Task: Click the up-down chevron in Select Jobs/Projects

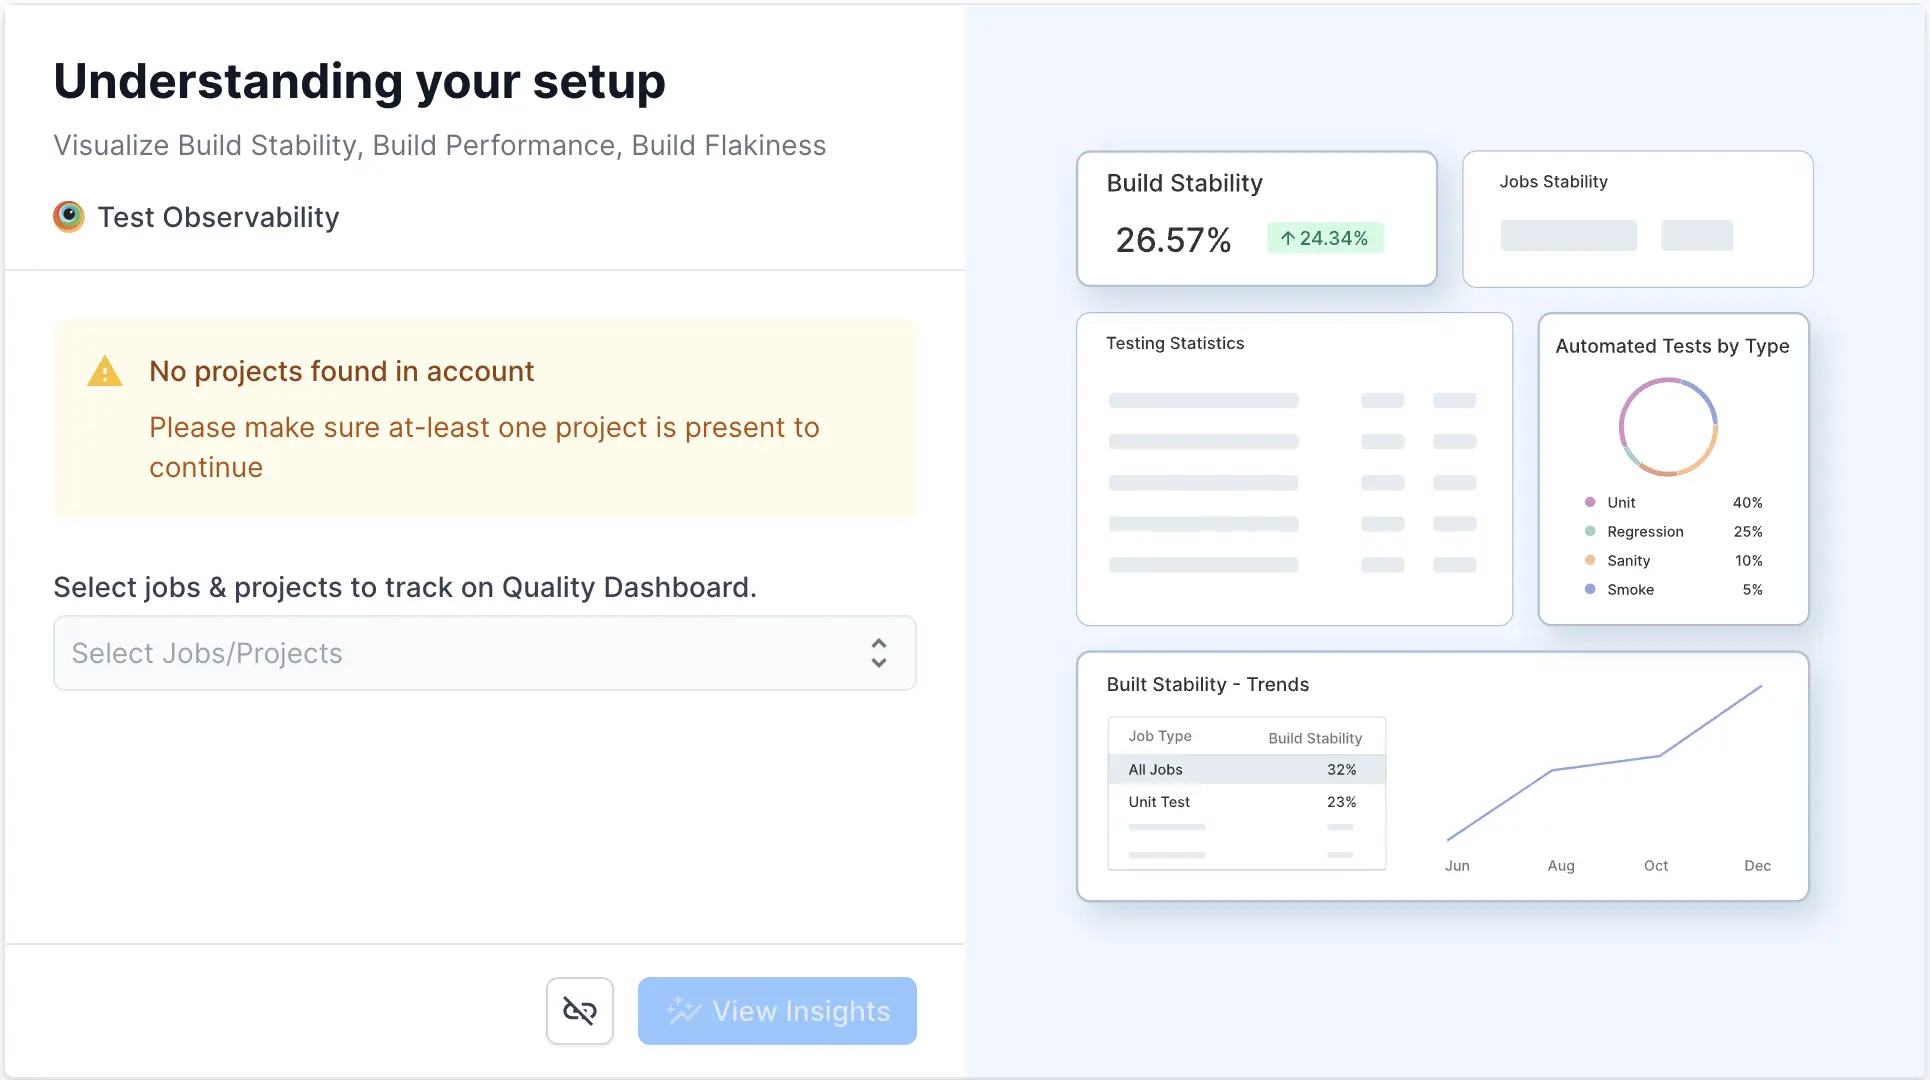Action: (x=879, y=653)
